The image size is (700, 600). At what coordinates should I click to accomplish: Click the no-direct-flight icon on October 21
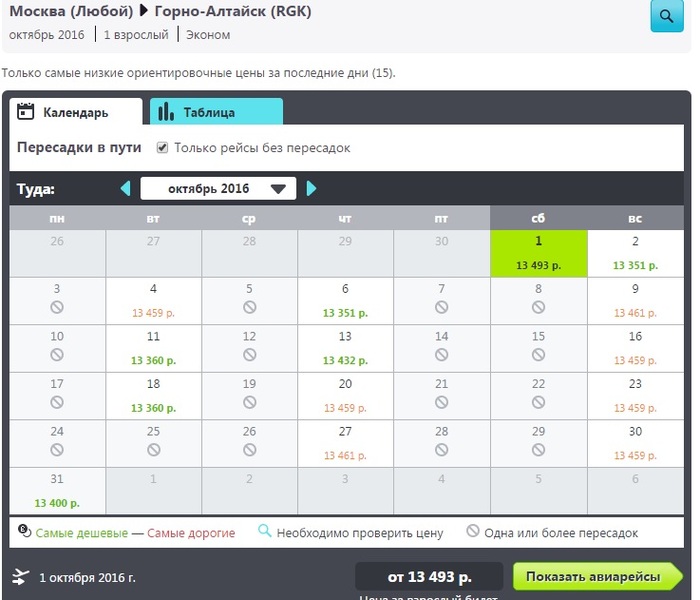(442, 402)
